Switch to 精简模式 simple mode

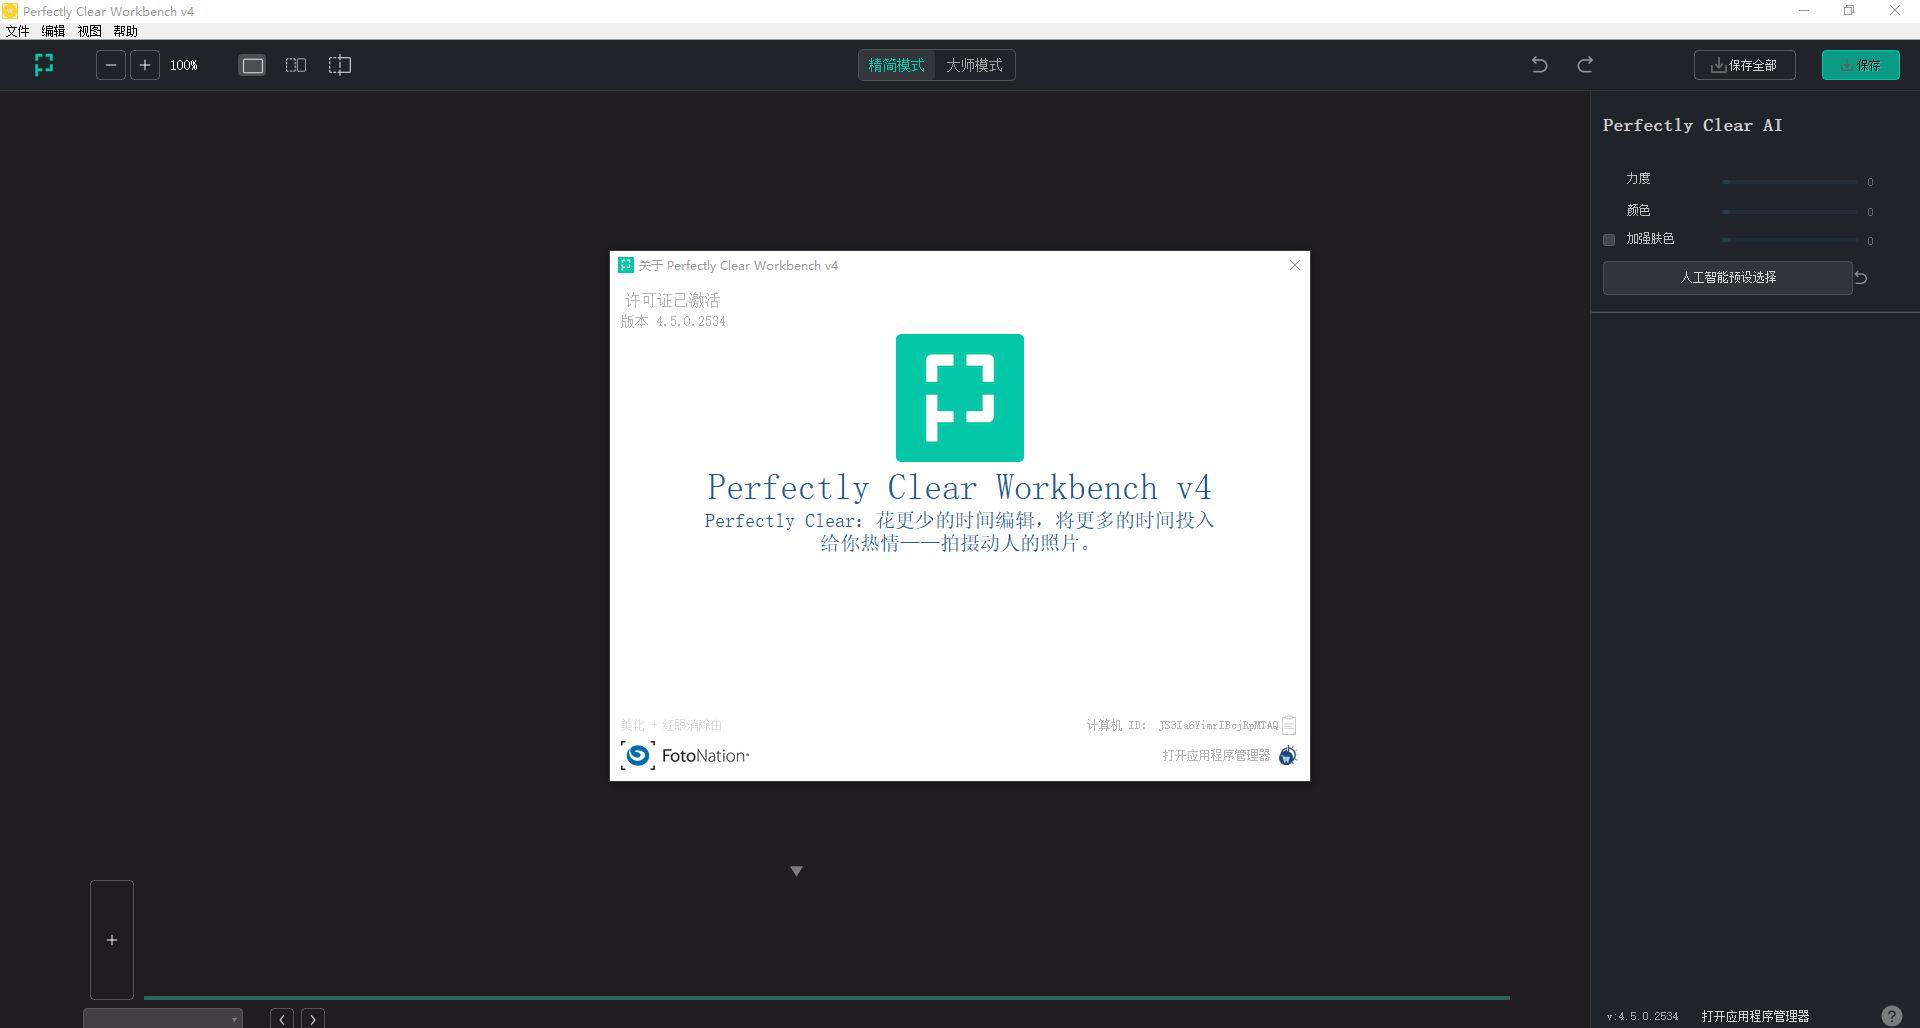click(896, 65)
